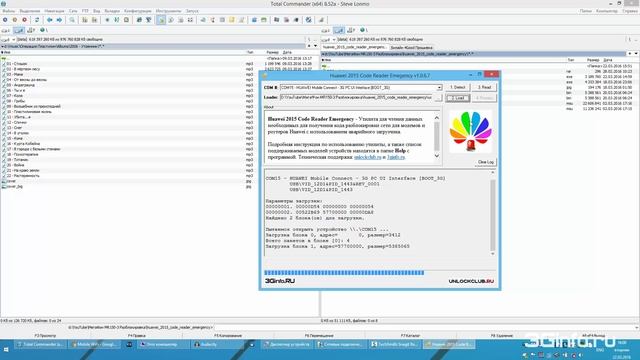Expand the COM port dropdown
This screenshot has width=640, height=360.
[x=439, y=87]
